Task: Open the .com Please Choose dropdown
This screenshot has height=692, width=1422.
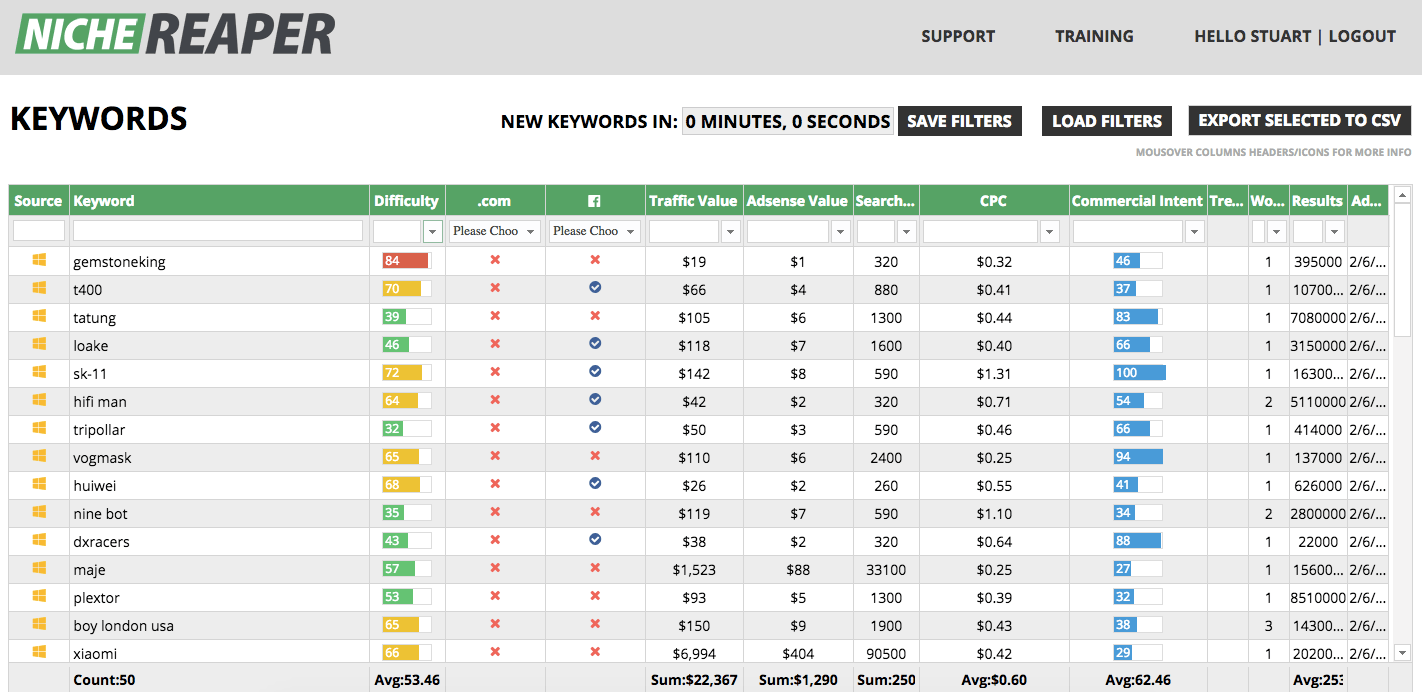Action: coord(494,231)
